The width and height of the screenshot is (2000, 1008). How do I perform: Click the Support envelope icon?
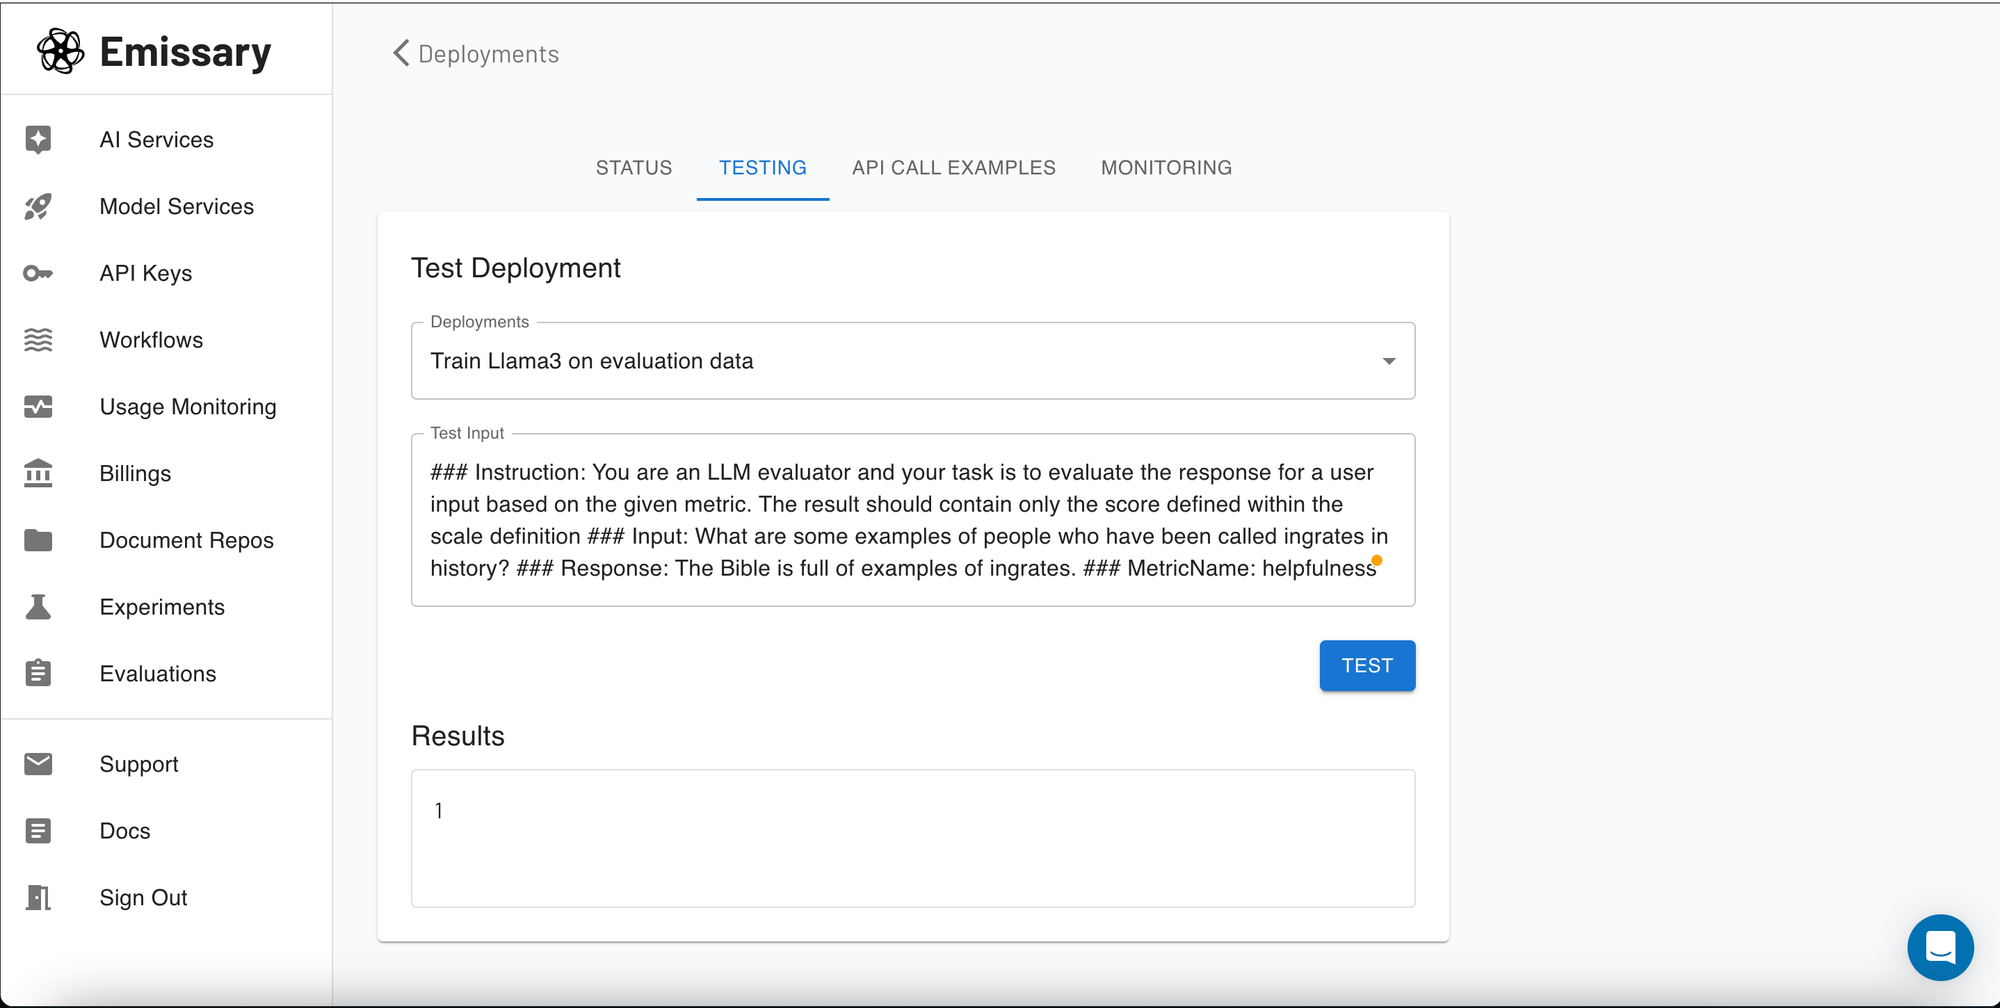pos(38,764)
